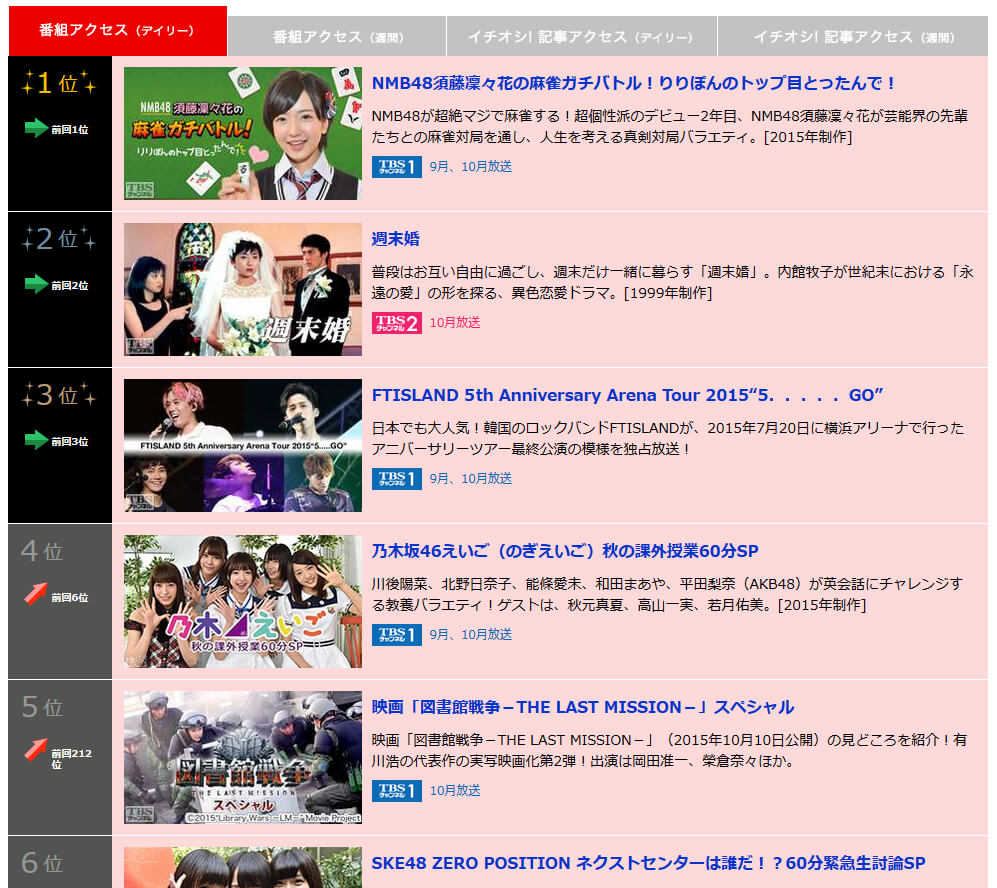Click the FTISLAND concert thumbnail
Screen dimensions: 997x888
point(243,446)
